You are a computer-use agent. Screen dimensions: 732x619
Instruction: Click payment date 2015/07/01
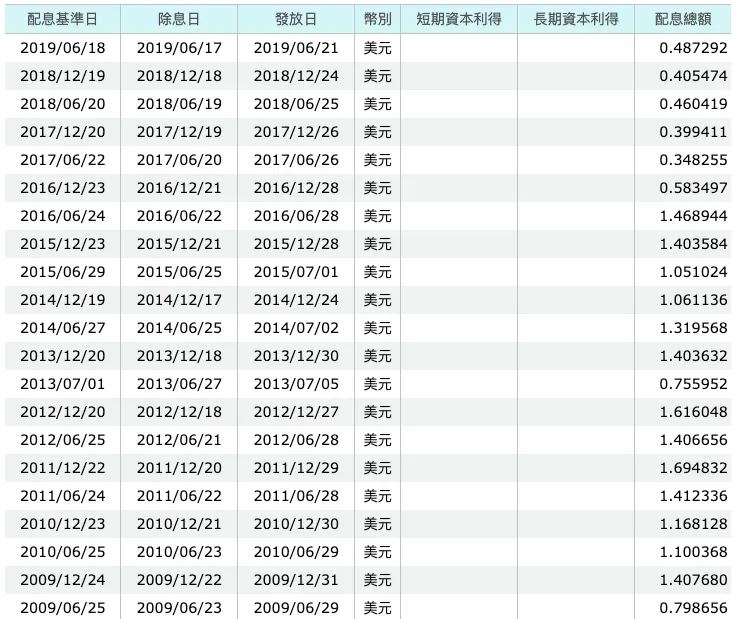(x=296, y=272)
